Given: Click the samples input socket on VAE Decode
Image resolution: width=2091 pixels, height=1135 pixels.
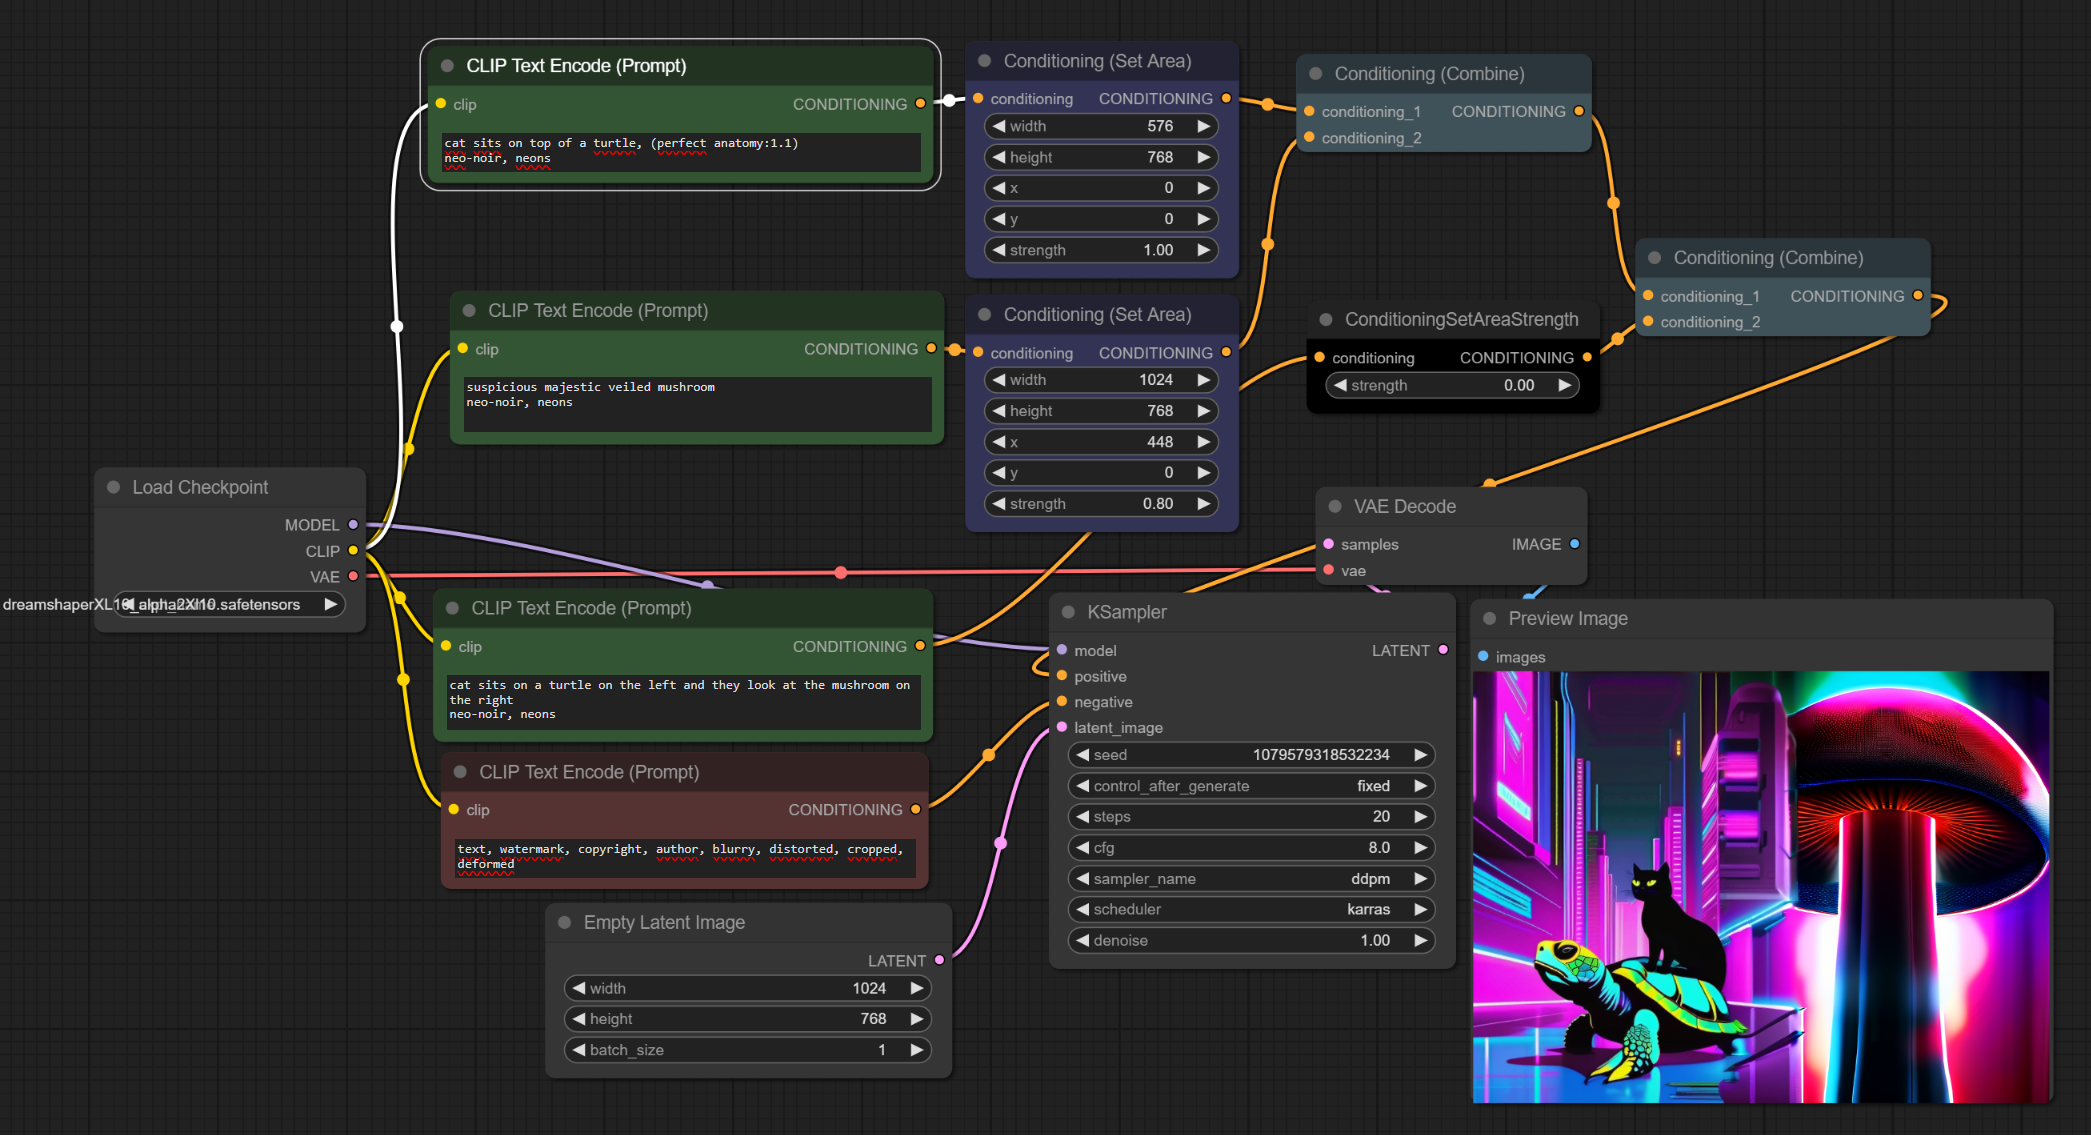Looking at the screenshot, I should [1329, 544].
